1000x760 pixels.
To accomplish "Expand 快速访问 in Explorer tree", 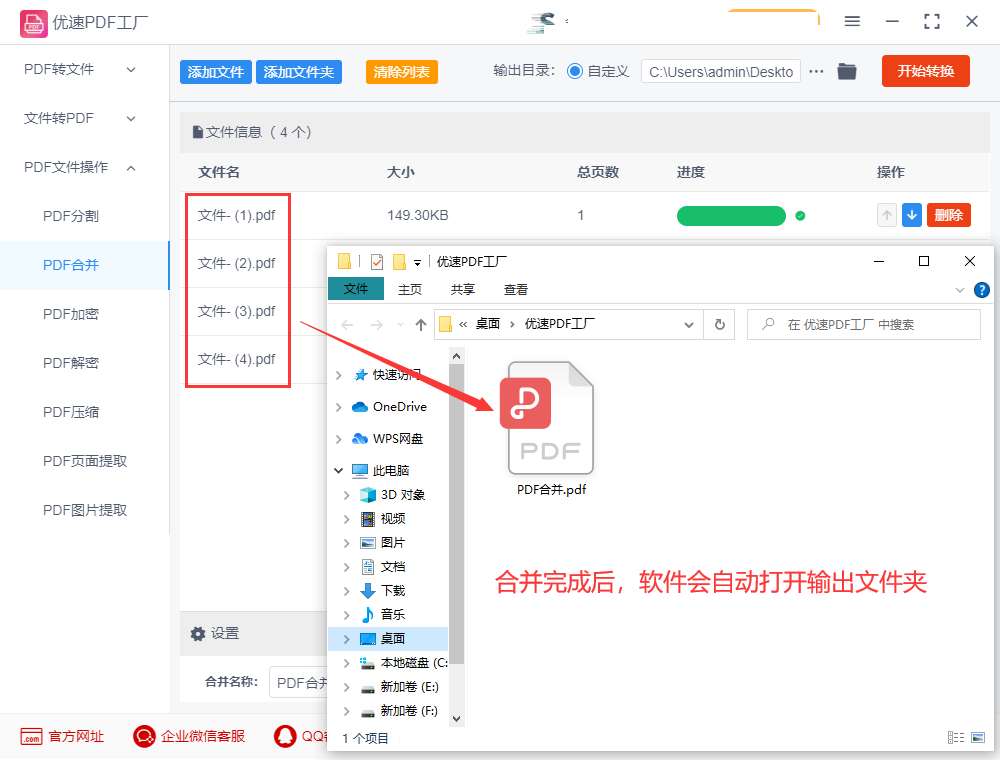I will (x=339, y=375).
